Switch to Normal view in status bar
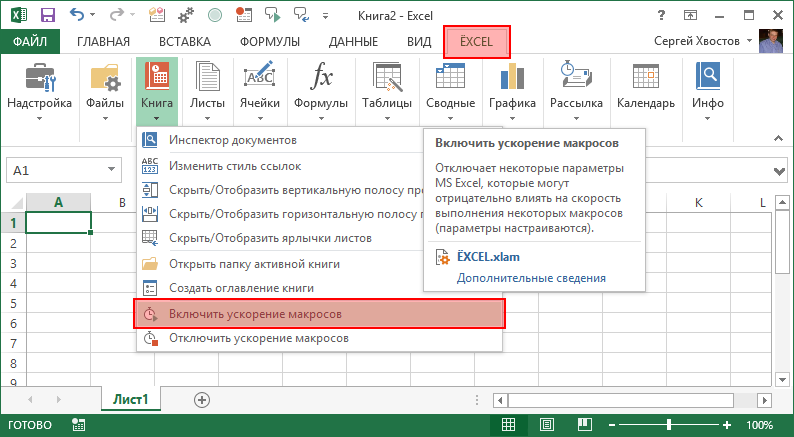The width and height of the screenshot is (794, 437). click(508, 424)
